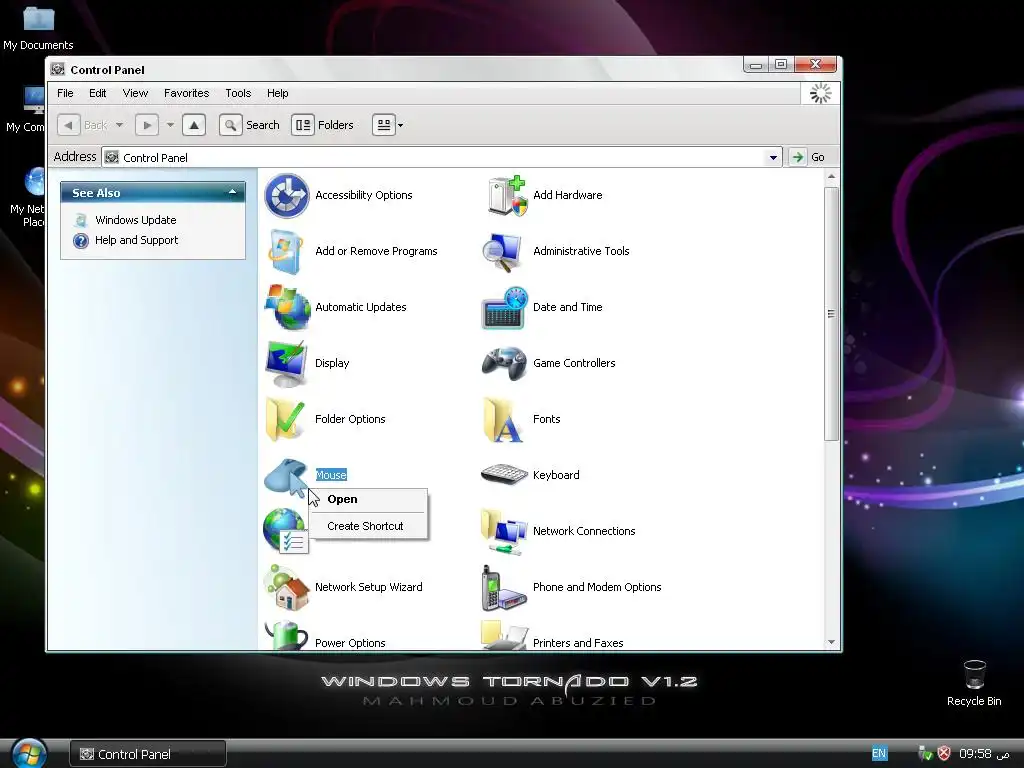Click the globe with checklist icon

tap(285, 531)
